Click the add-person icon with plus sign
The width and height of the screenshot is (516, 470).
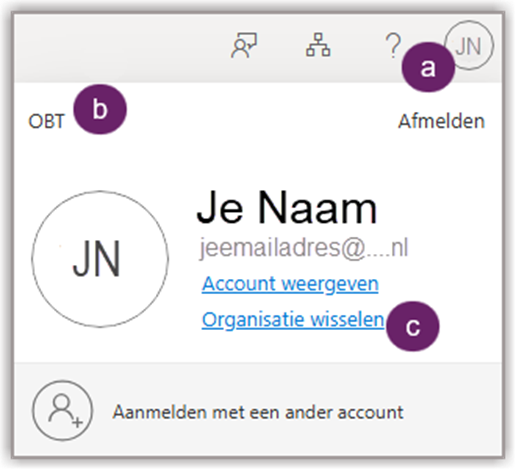(62, 411)
